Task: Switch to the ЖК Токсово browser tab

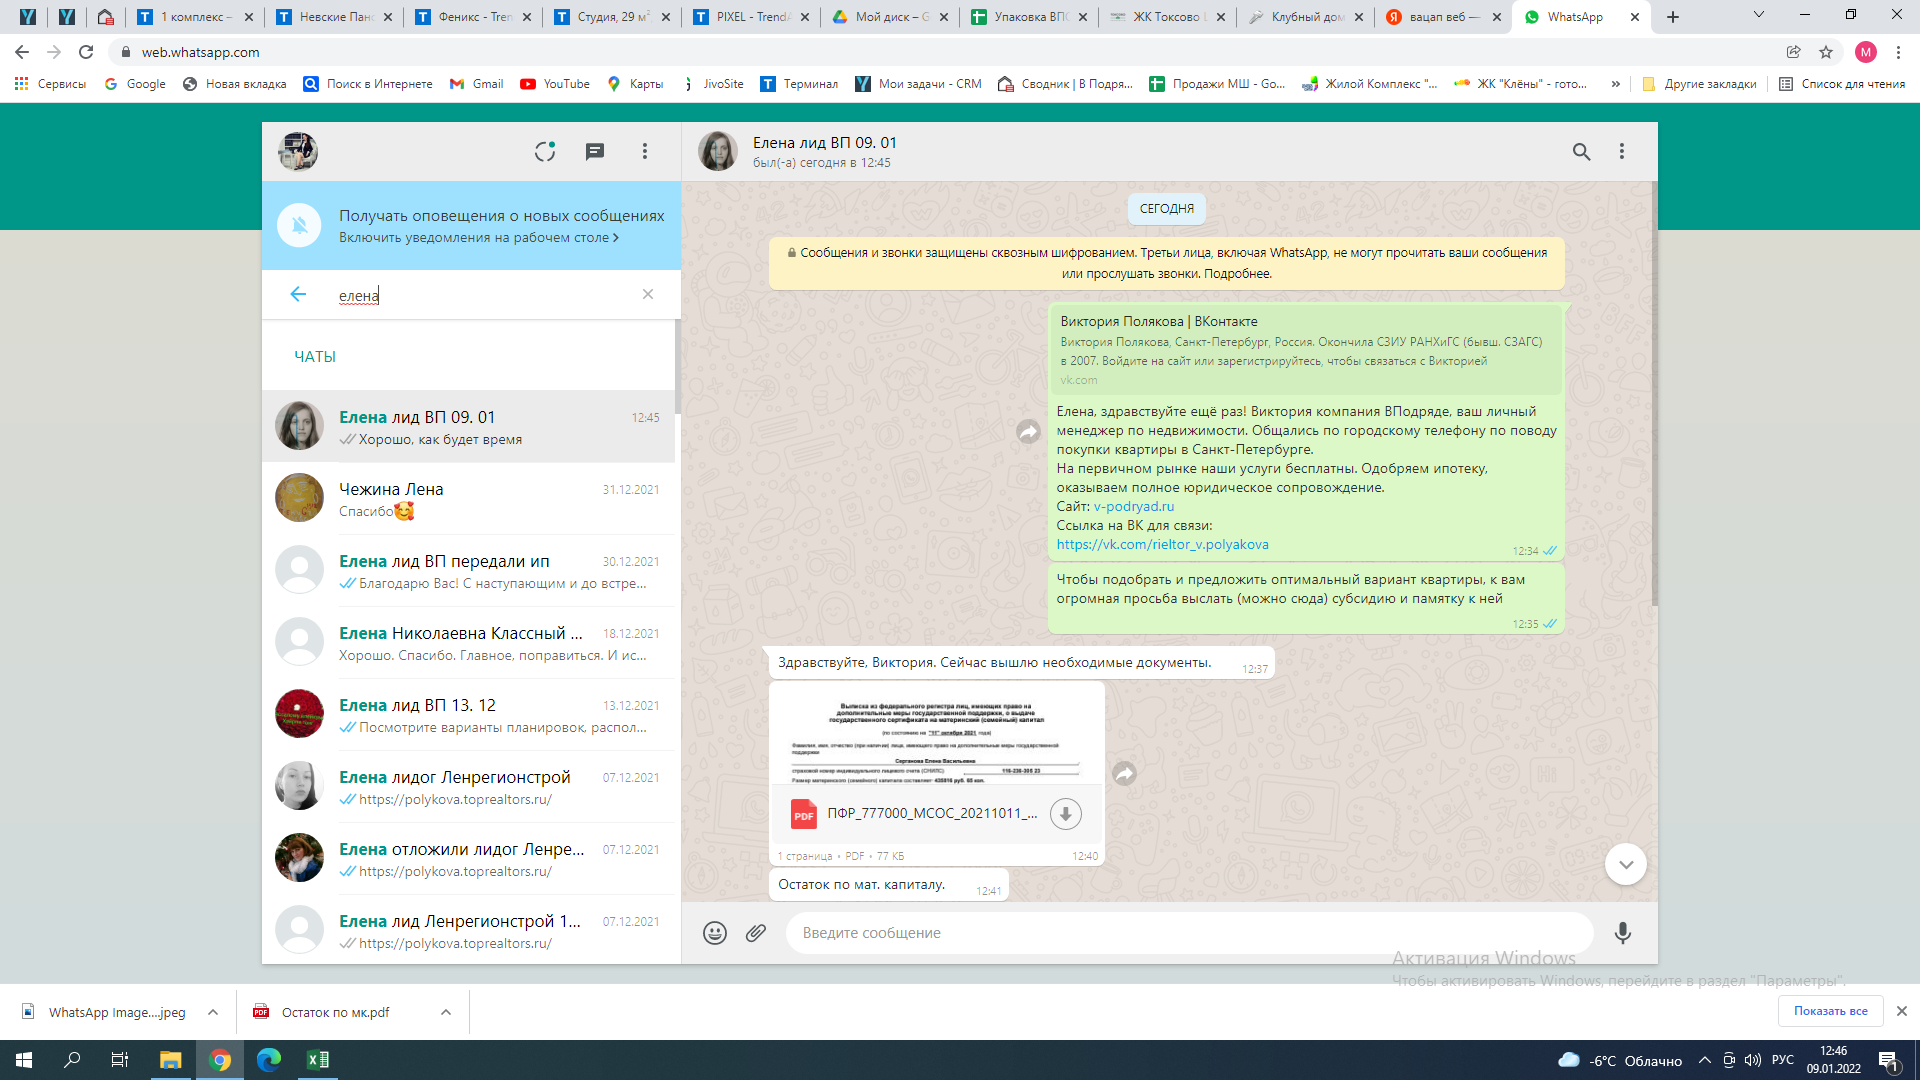Action: pyautogui.click(x=1166, y=17)
